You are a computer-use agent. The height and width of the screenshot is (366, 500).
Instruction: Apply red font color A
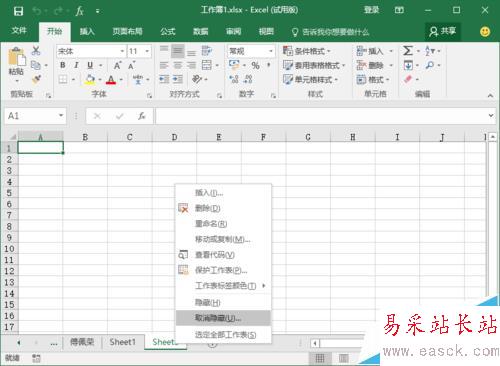coord(111,79)
